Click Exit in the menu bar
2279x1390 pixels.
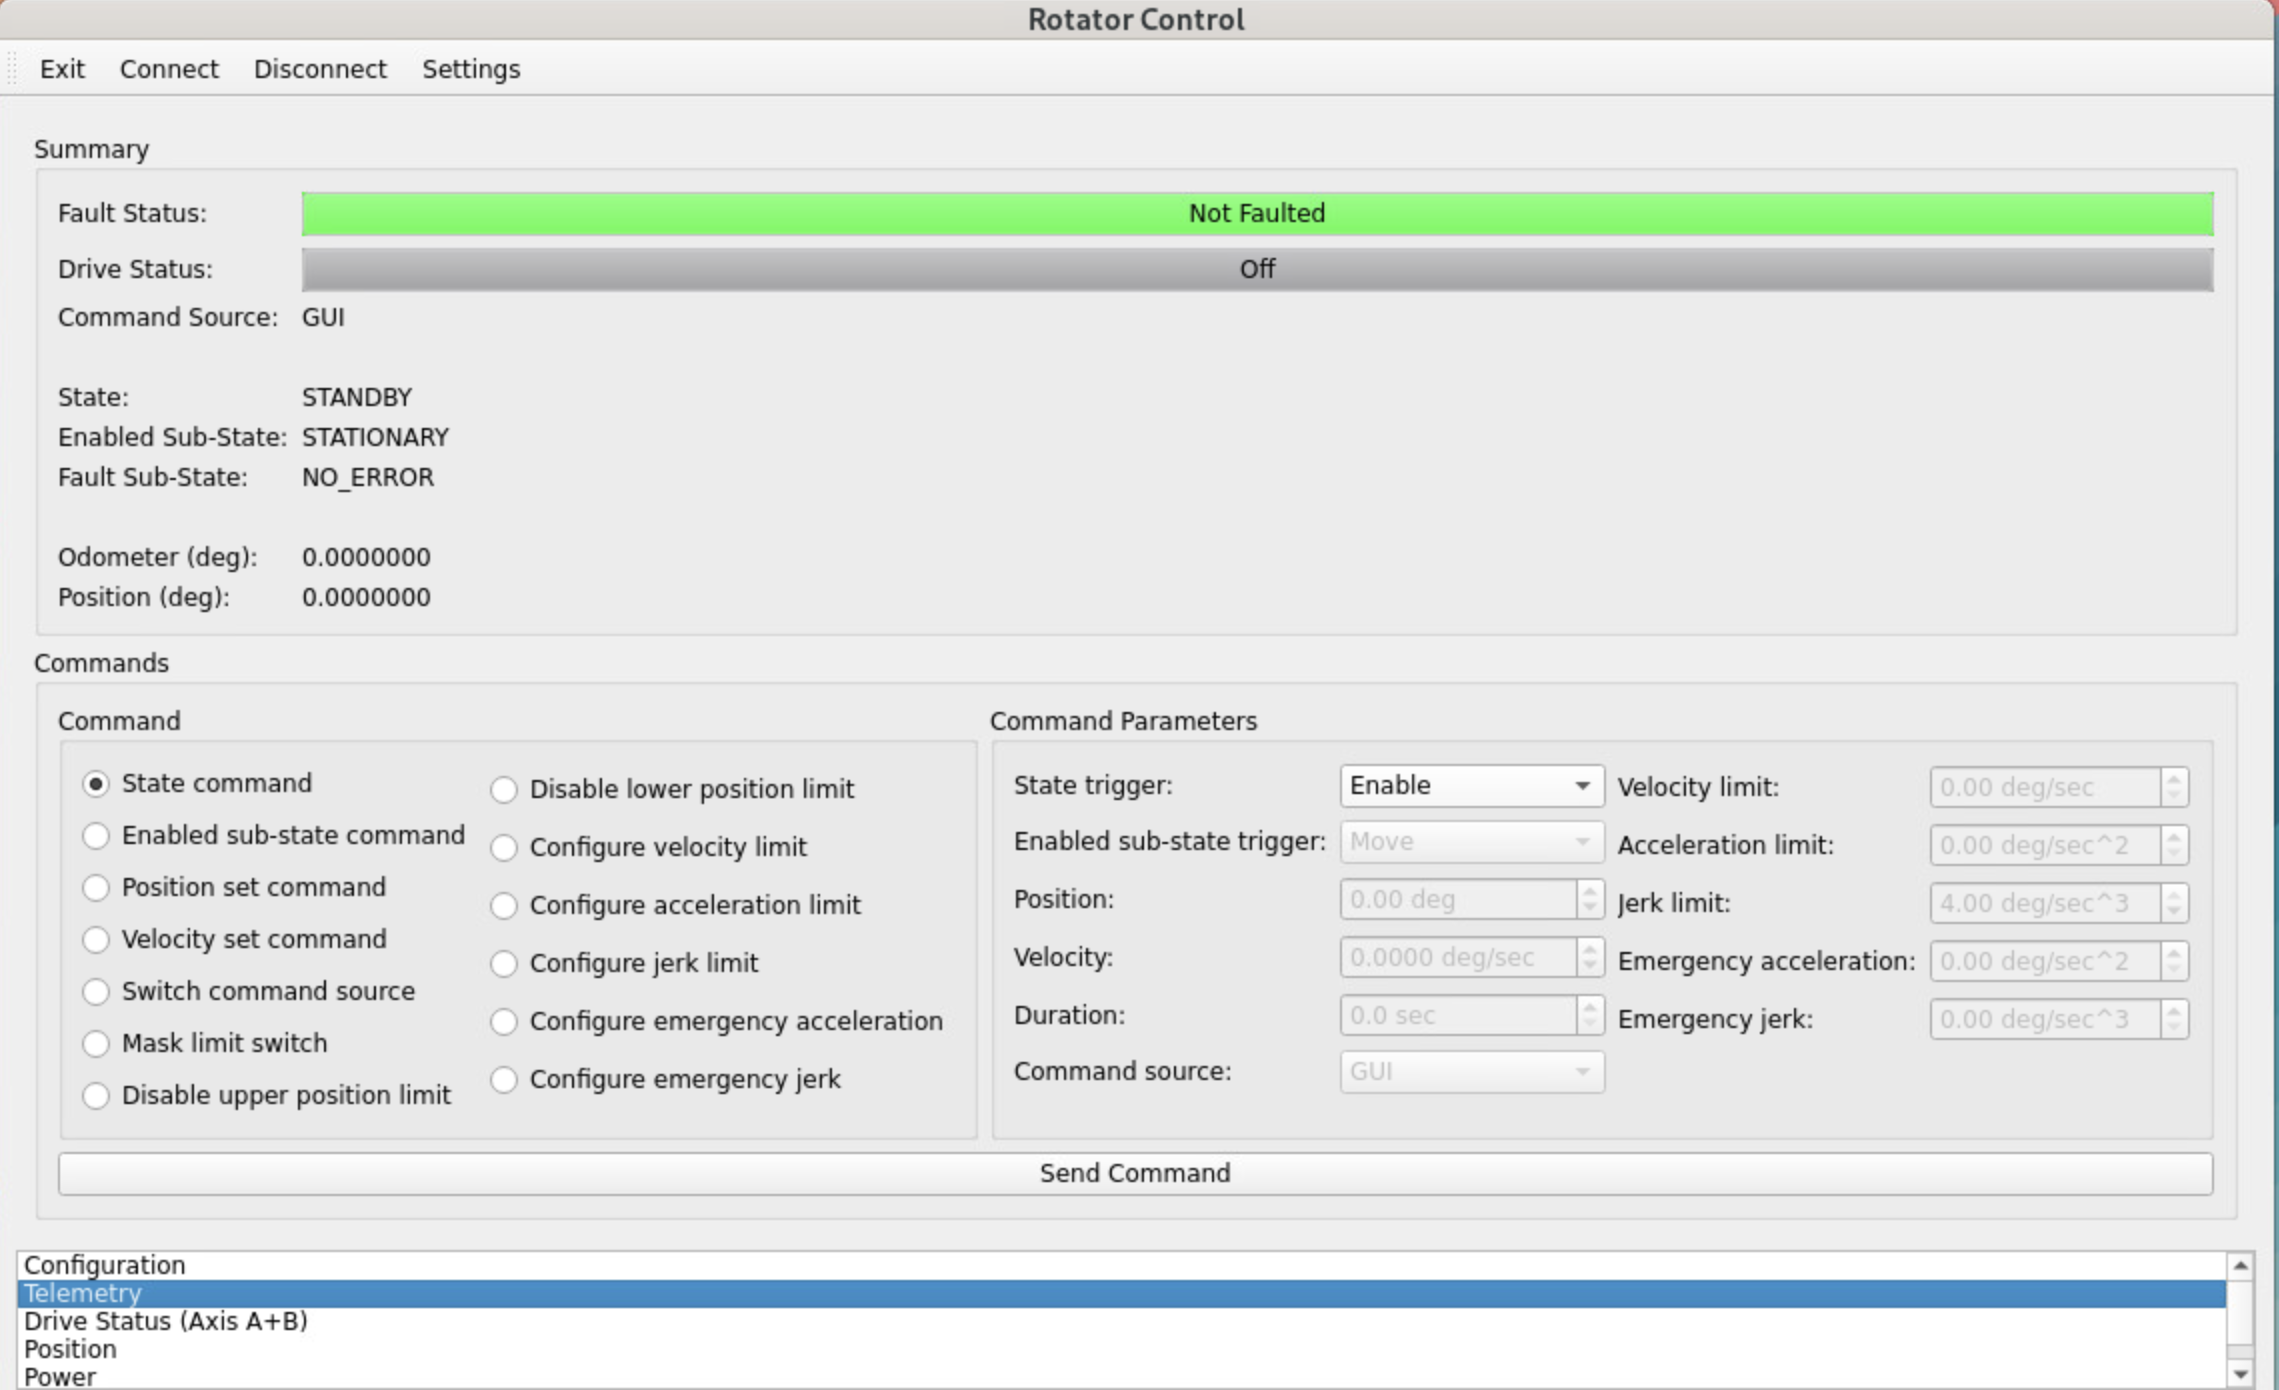click(62, 69)
